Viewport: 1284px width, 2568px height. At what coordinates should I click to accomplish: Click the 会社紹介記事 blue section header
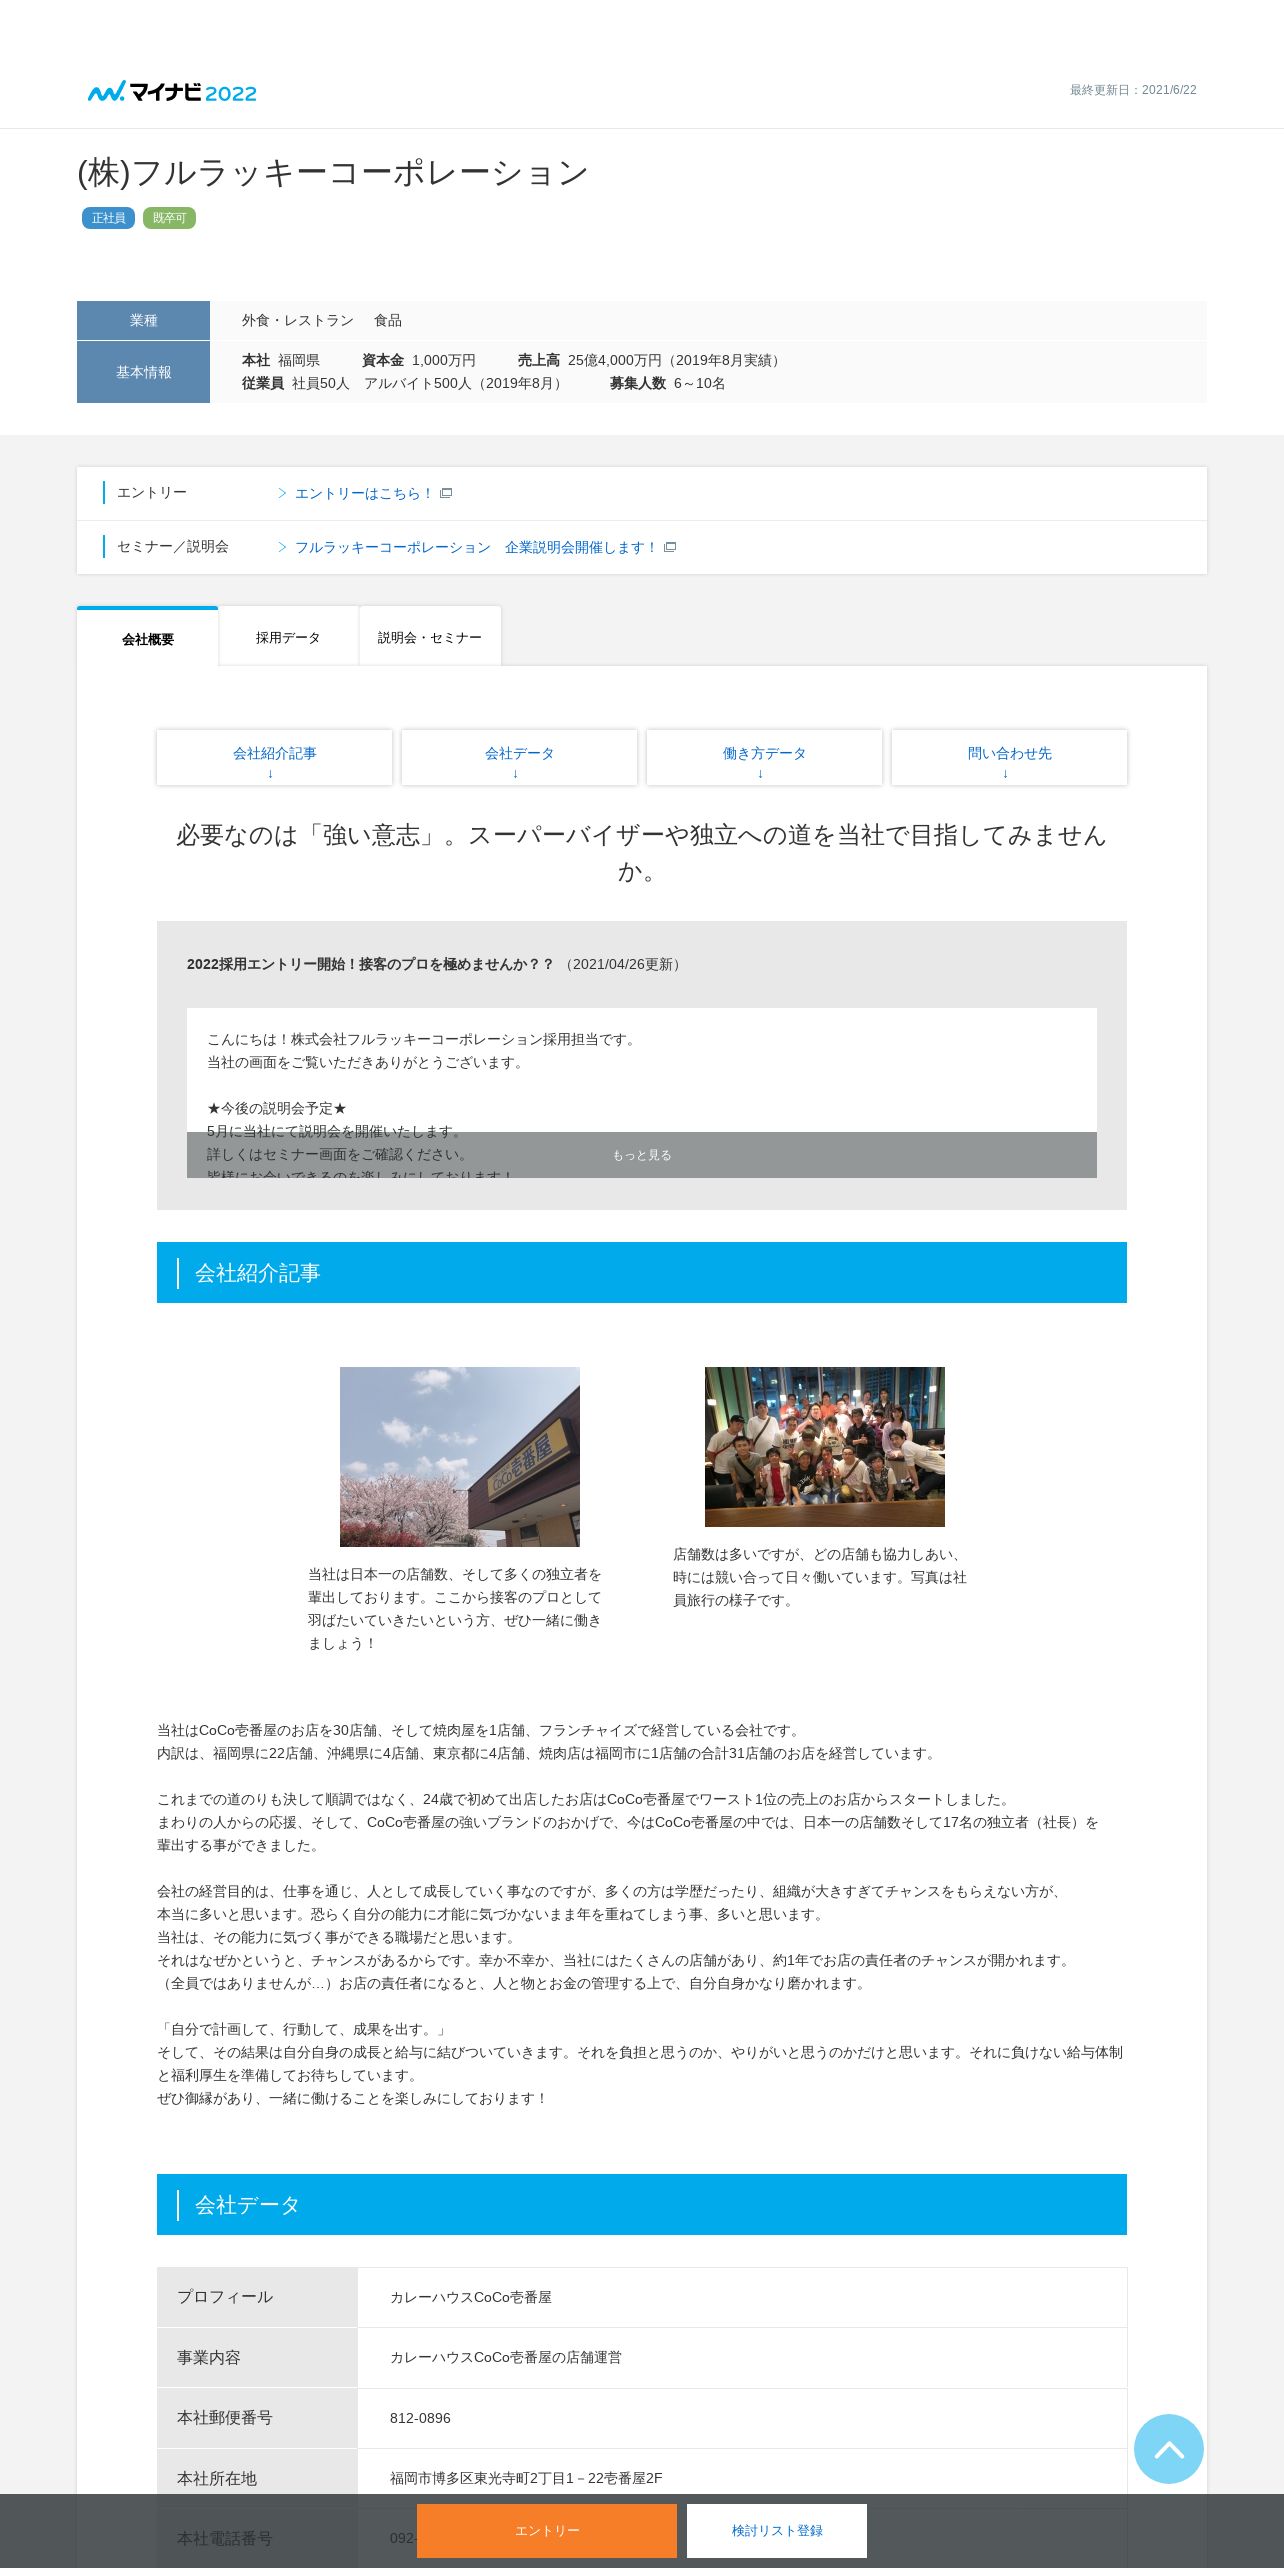642,1273
